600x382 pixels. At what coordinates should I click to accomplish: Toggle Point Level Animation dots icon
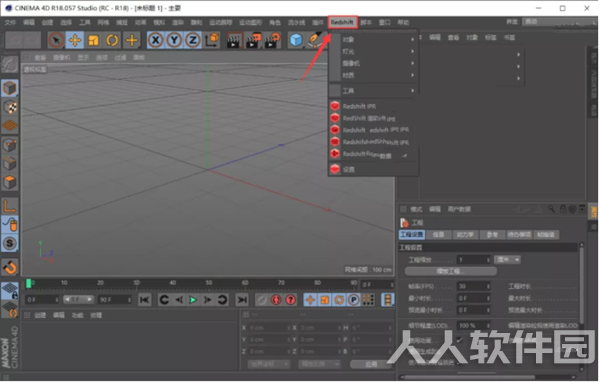pos(368,300)
